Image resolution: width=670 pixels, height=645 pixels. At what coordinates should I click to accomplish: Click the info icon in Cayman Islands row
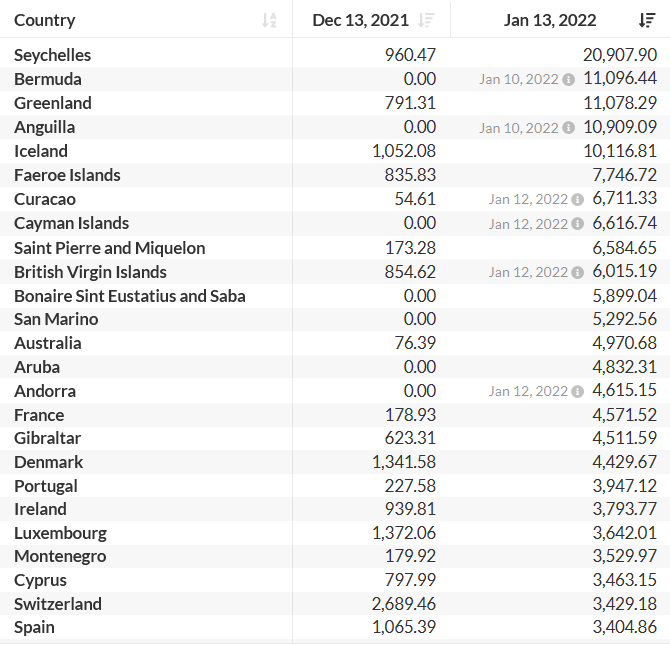pyautogui.click(x=577, y=223)
